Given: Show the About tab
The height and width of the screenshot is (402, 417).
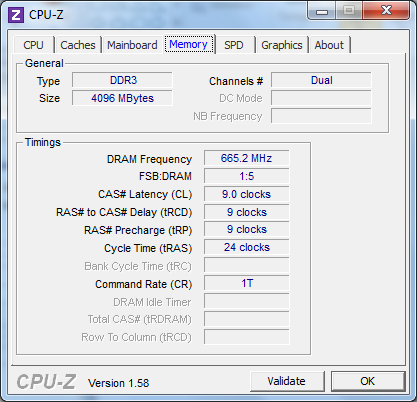Looking at the screenshot, I should pyautogui.click(x=329, y=45).
